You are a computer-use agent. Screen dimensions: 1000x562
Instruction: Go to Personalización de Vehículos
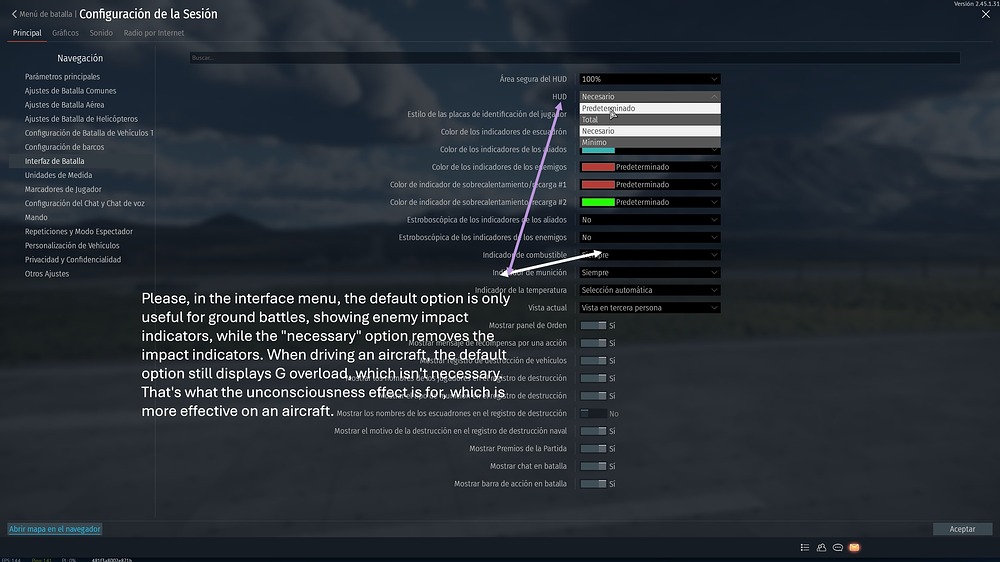pos(72,246)
